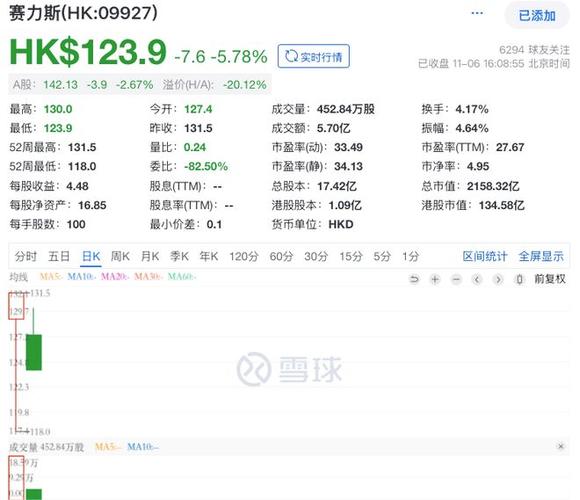
Task: Select the 五日 chart tab
Action: tap(59, 256)
